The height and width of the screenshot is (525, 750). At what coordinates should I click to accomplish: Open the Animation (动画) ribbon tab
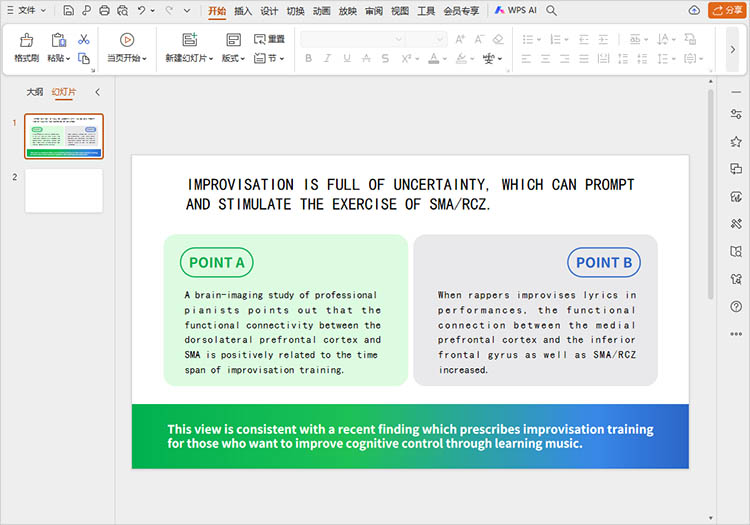click(321, 11)
